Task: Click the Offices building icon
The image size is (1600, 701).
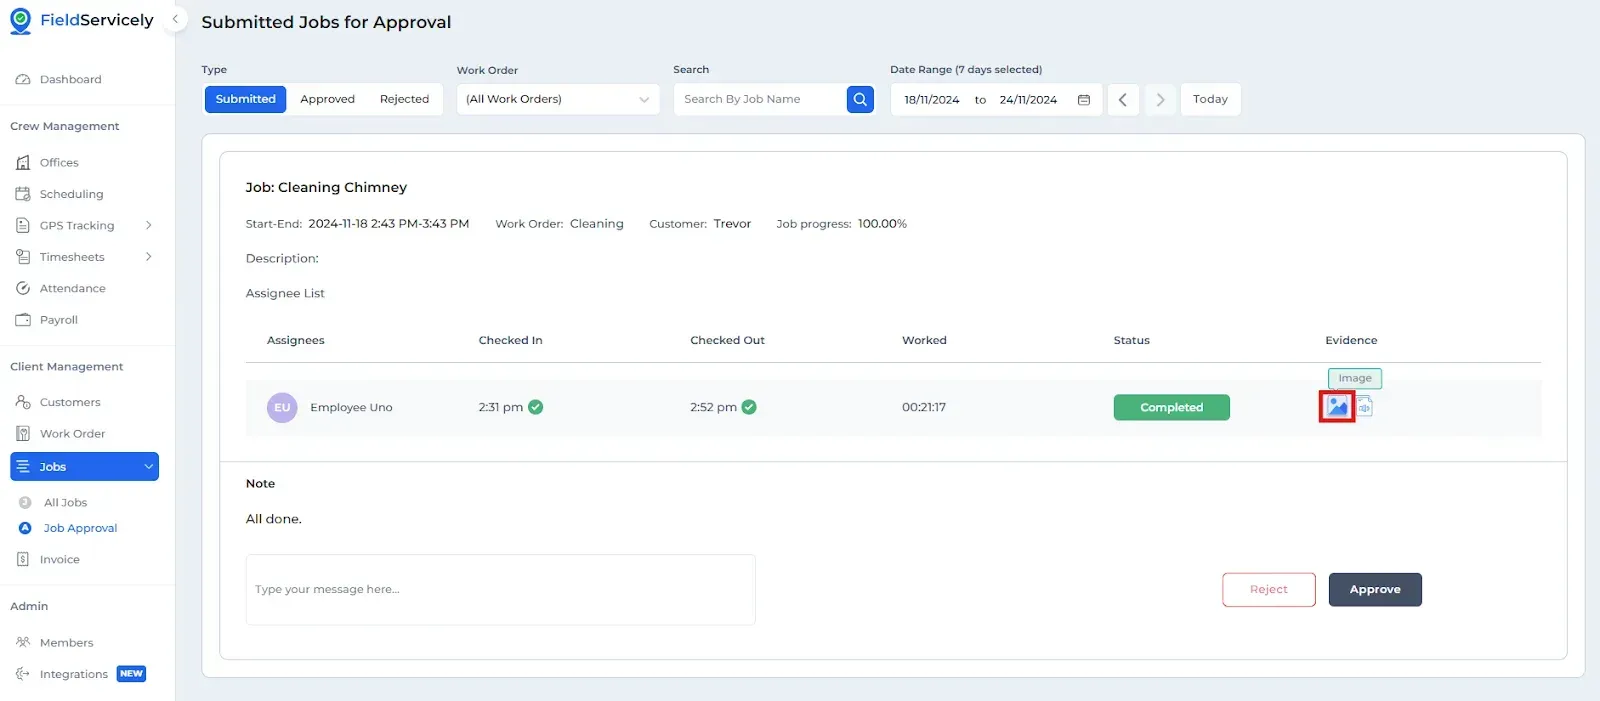Action: [x=23, y=162]
